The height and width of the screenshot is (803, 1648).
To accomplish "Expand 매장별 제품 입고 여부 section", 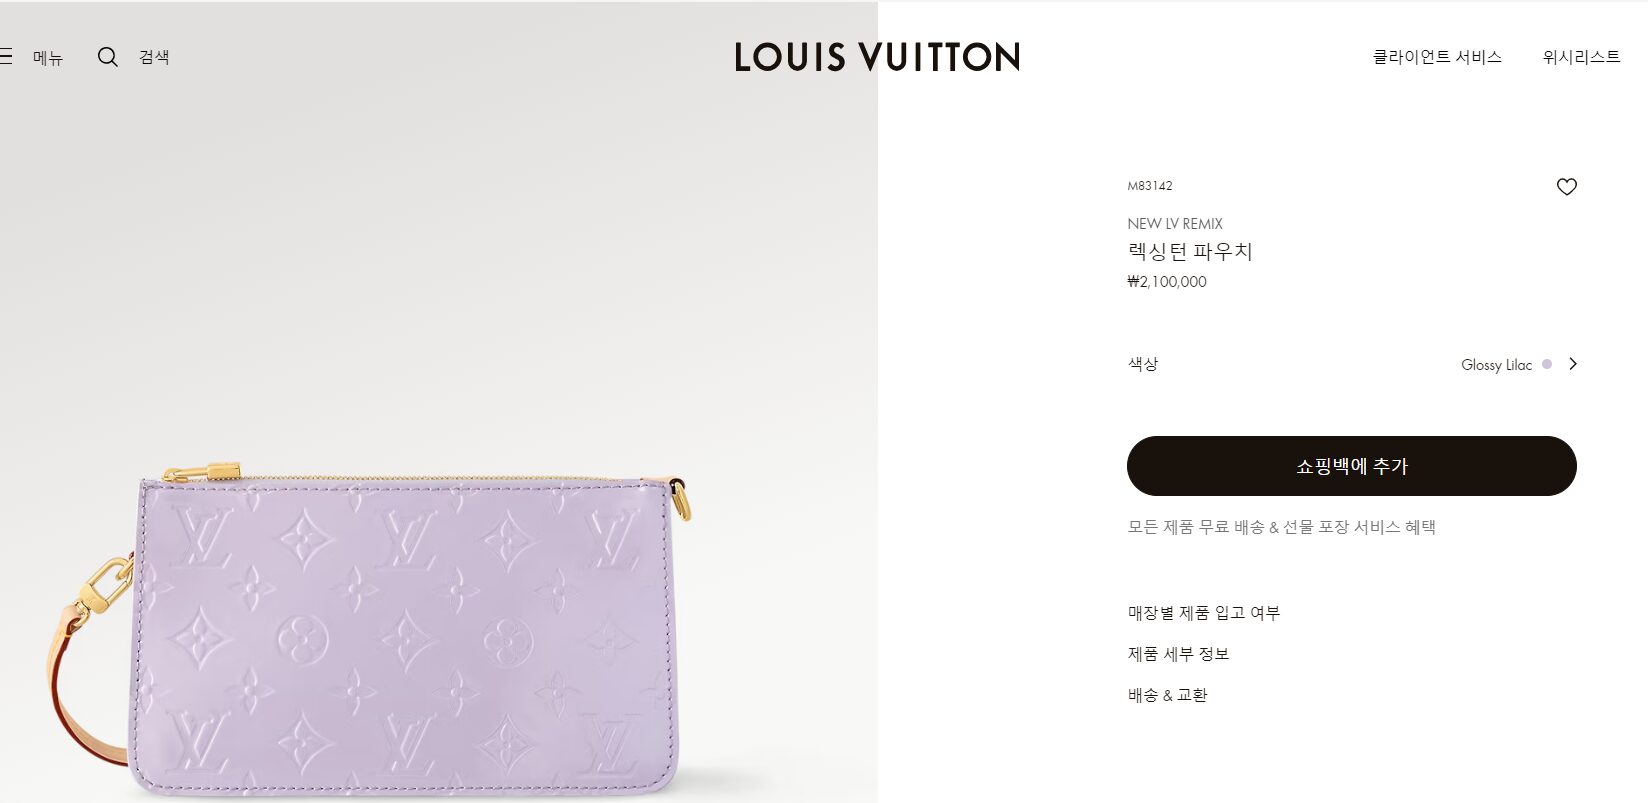I will (1204, 613).
